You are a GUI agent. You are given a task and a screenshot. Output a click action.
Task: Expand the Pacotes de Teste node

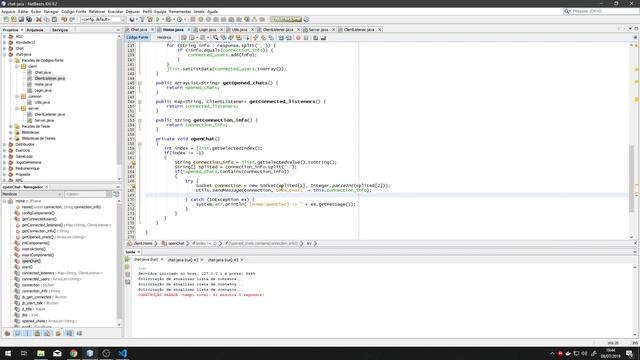click(11, 127)
